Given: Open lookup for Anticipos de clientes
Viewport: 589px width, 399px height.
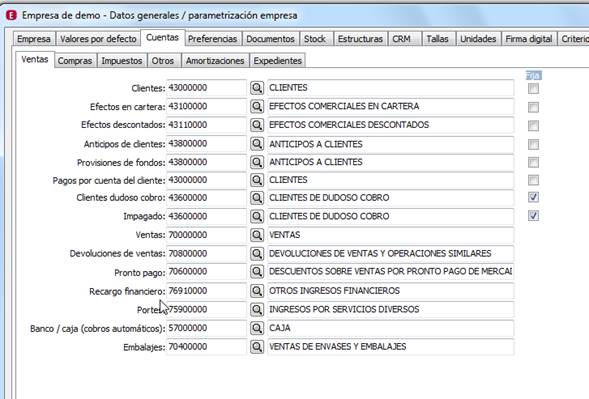Looking at the screenshot, I should (x=257, y=144).
